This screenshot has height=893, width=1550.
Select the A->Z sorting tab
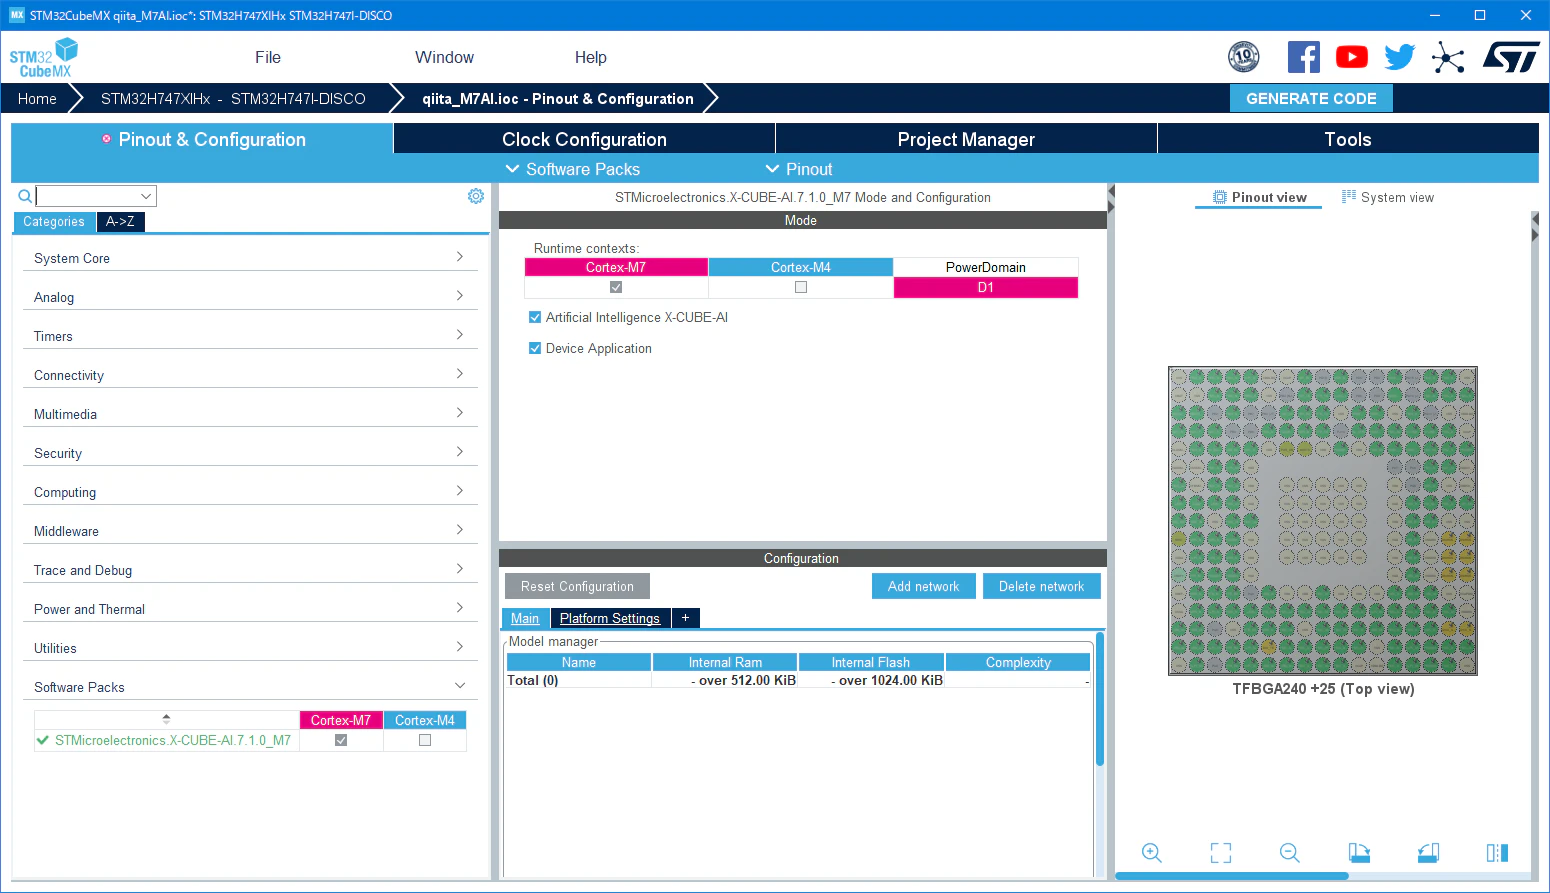pyautogui.click(x=120, y=222)
